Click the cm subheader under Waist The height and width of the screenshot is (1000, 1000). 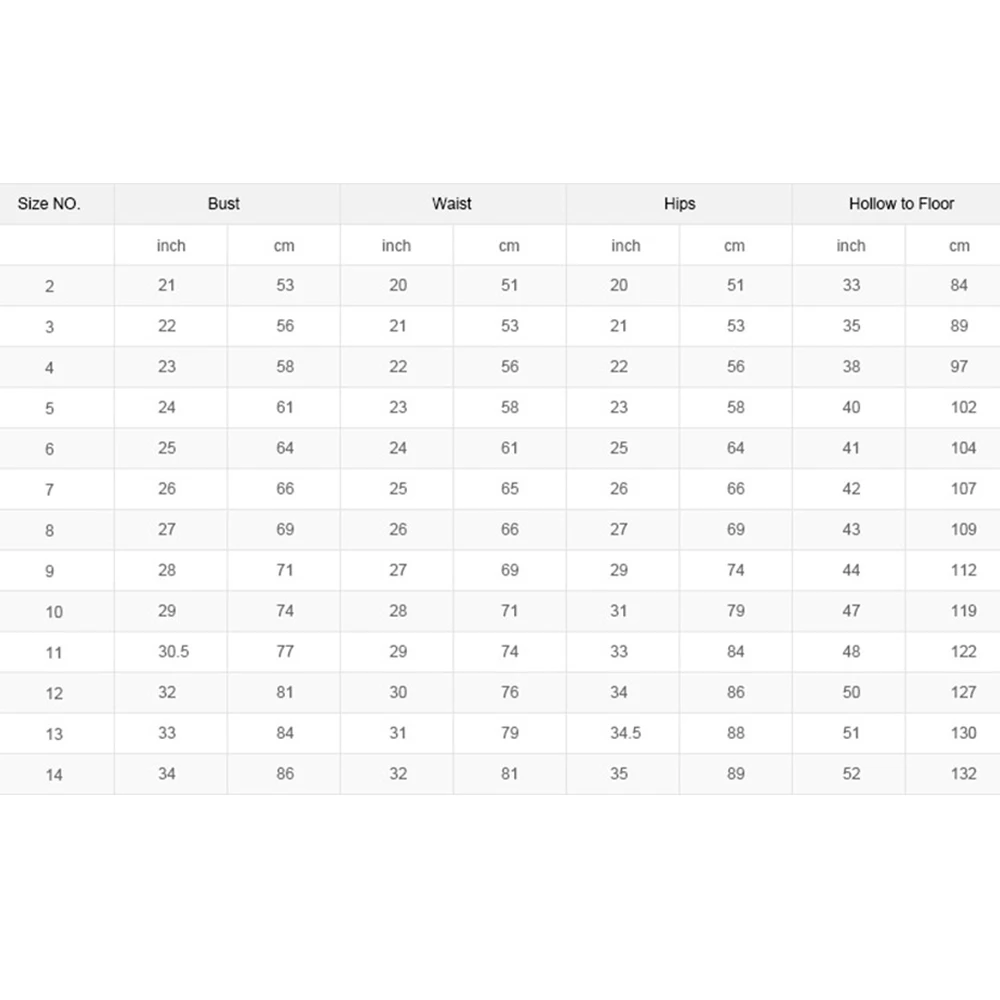(509, 246)
